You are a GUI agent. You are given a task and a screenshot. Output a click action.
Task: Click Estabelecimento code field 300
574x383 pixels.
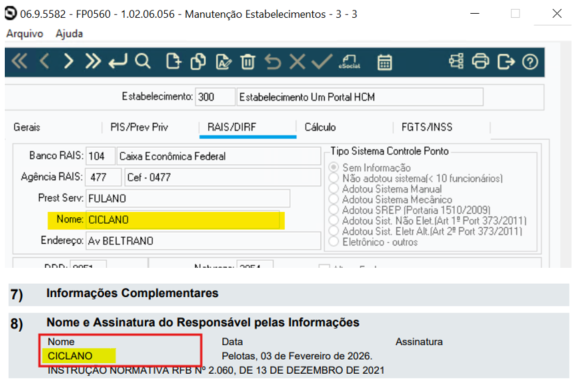pos(215,97)
